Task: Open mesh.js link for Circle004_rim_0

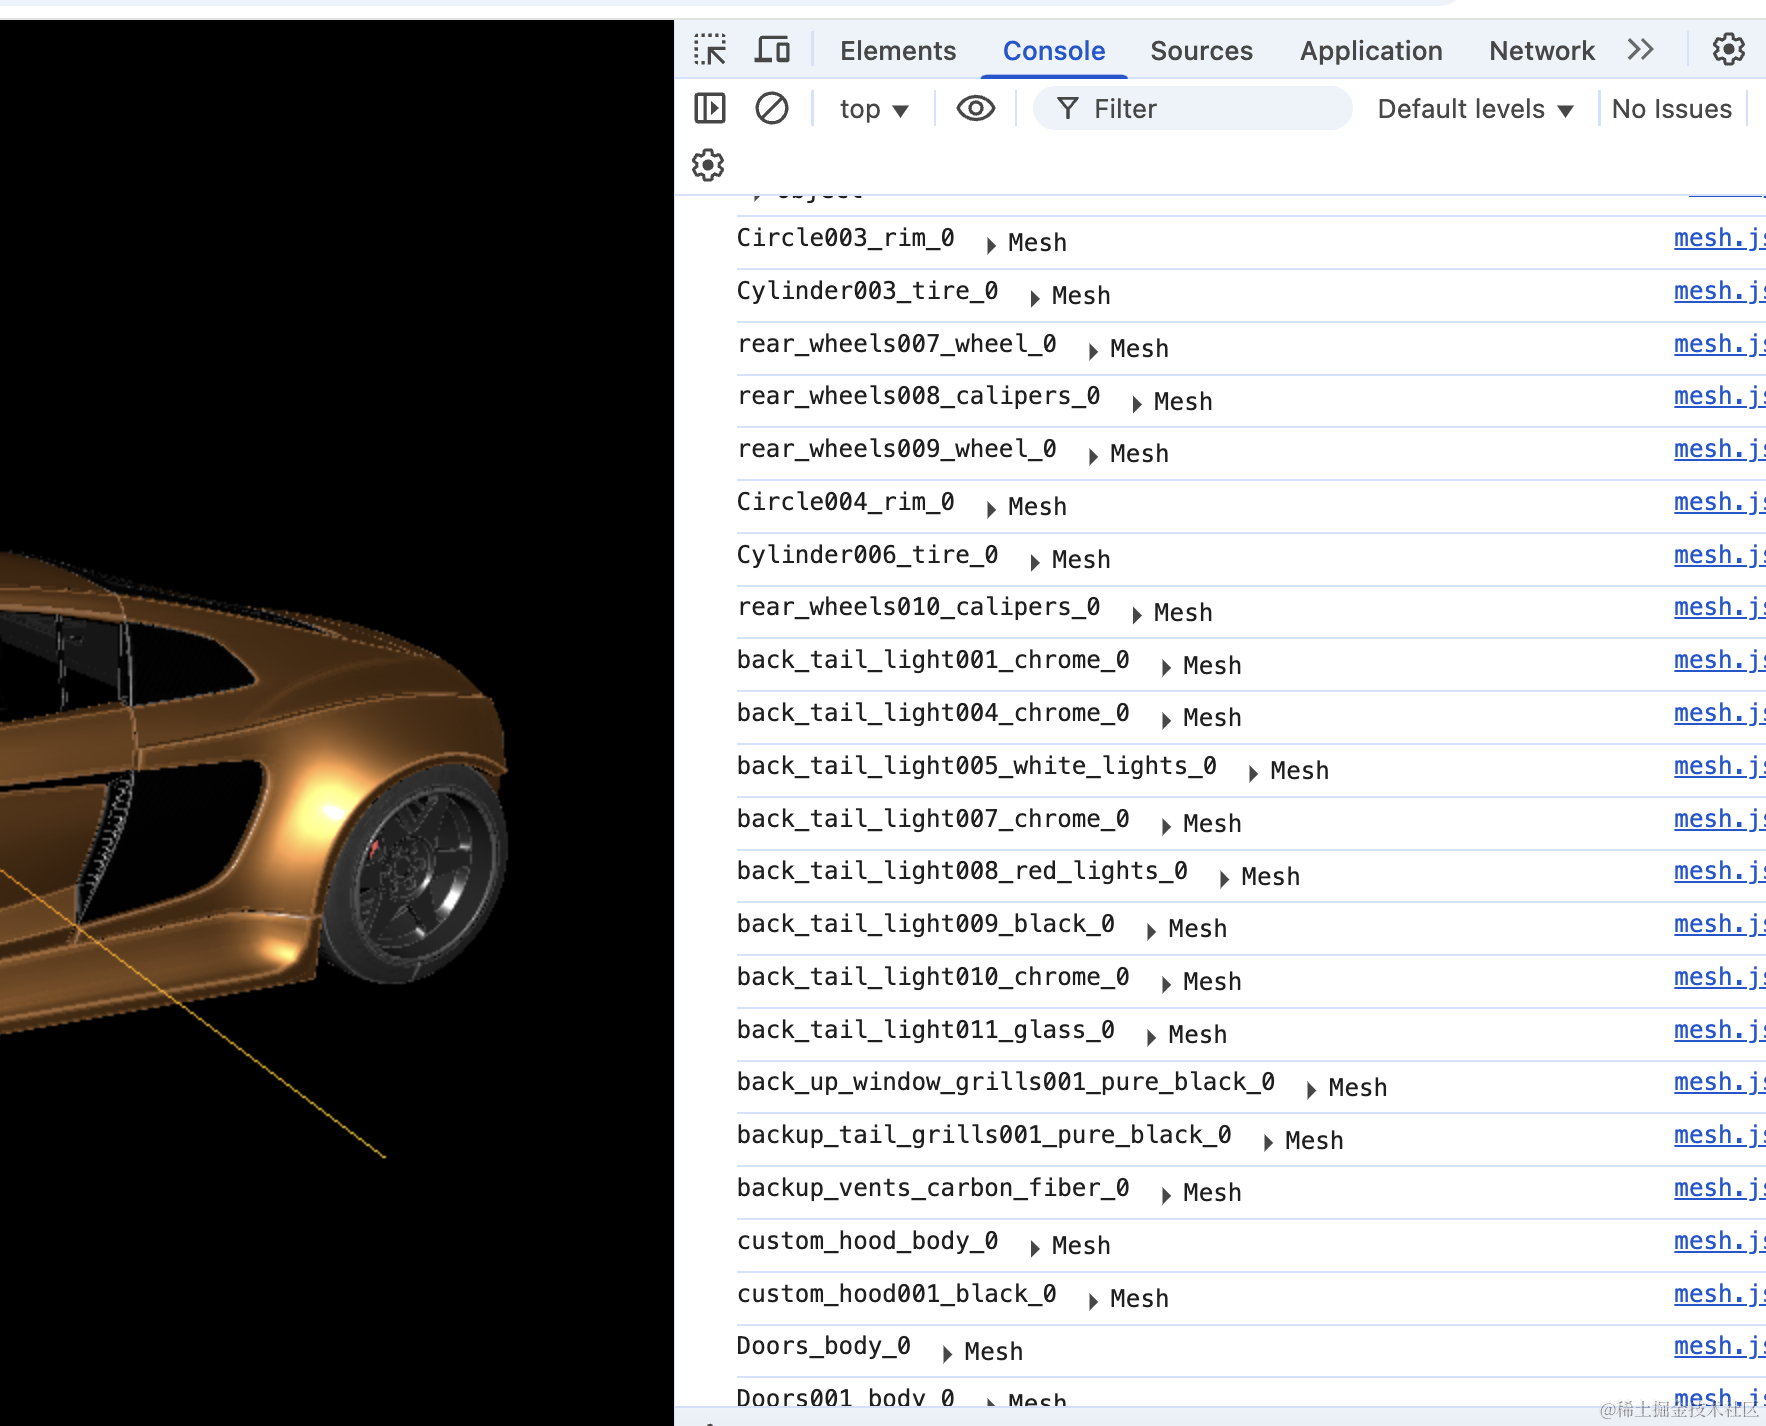Action: point(1719,503)
